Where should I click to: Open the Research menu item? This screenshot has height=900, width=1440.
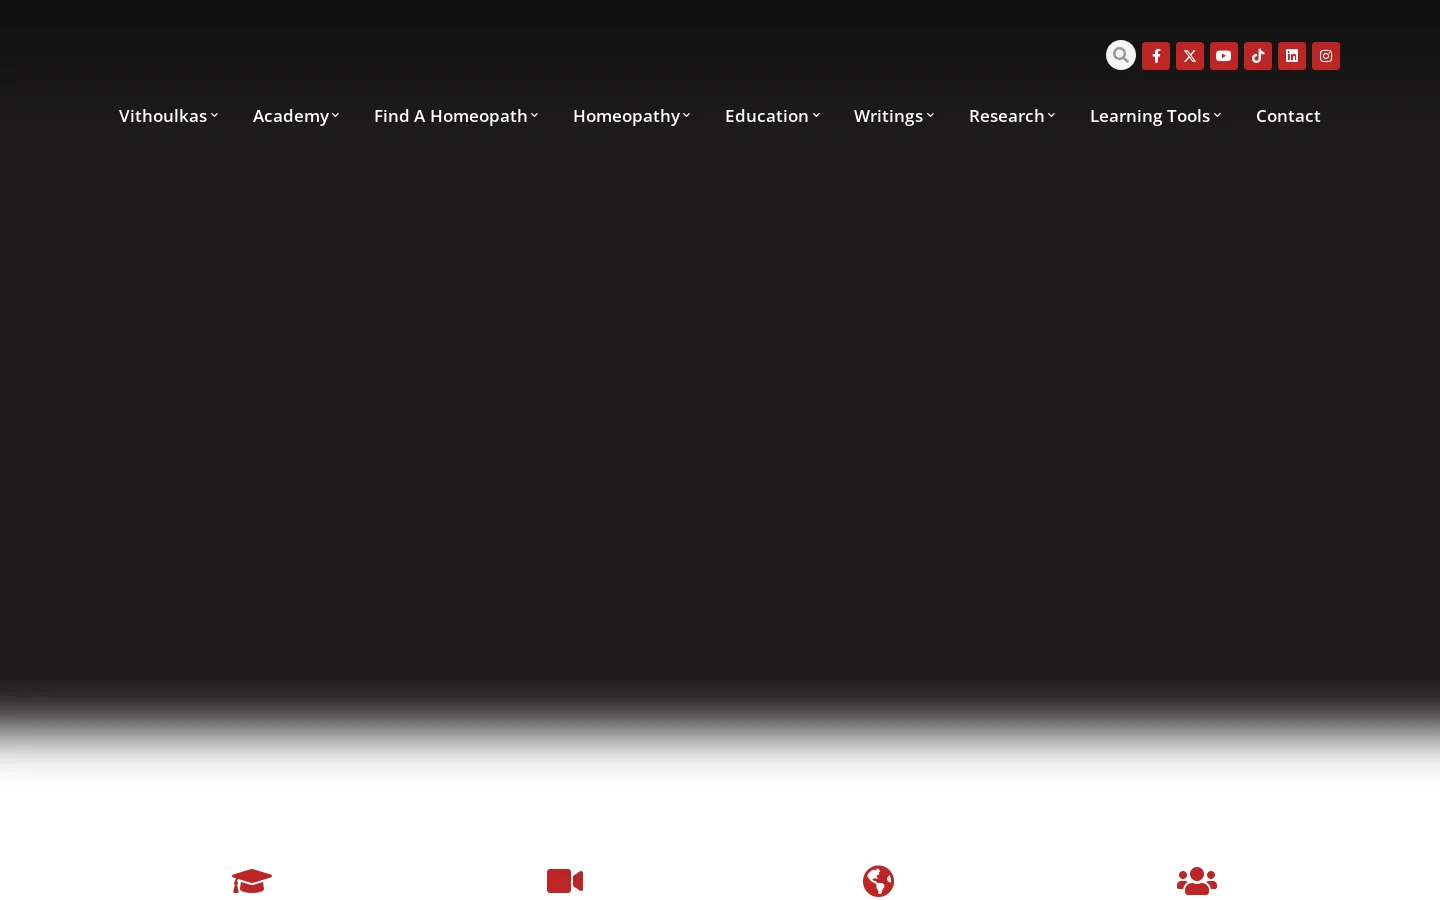point(1007,116)
